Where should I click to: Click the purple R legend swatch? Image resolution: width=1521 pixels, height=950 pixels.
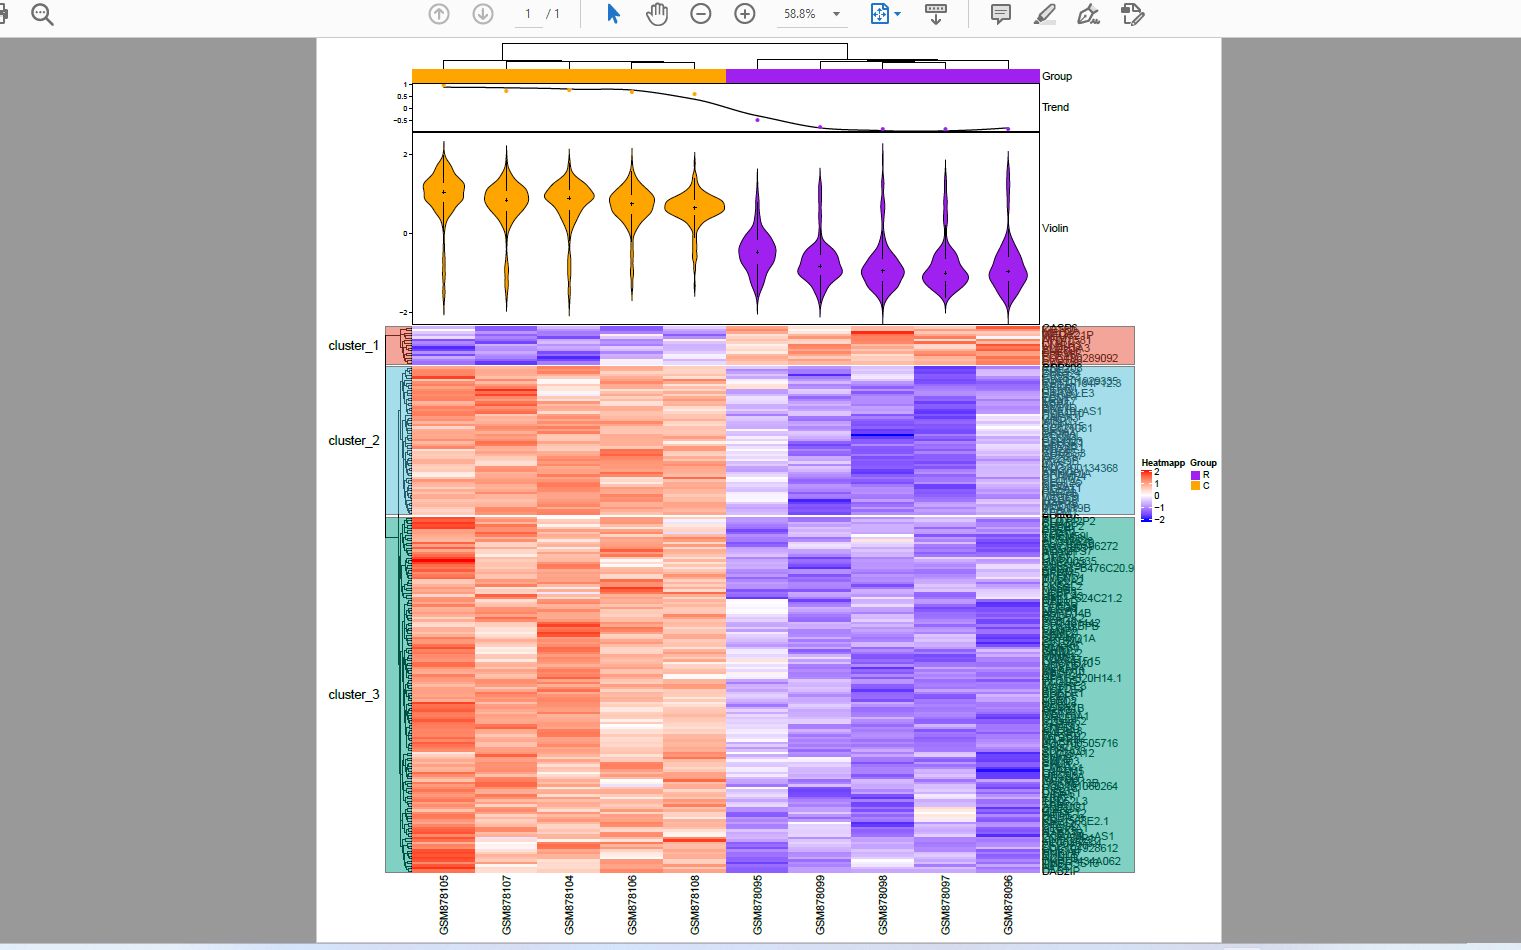pyautogui.click(x=1195, y=475)
